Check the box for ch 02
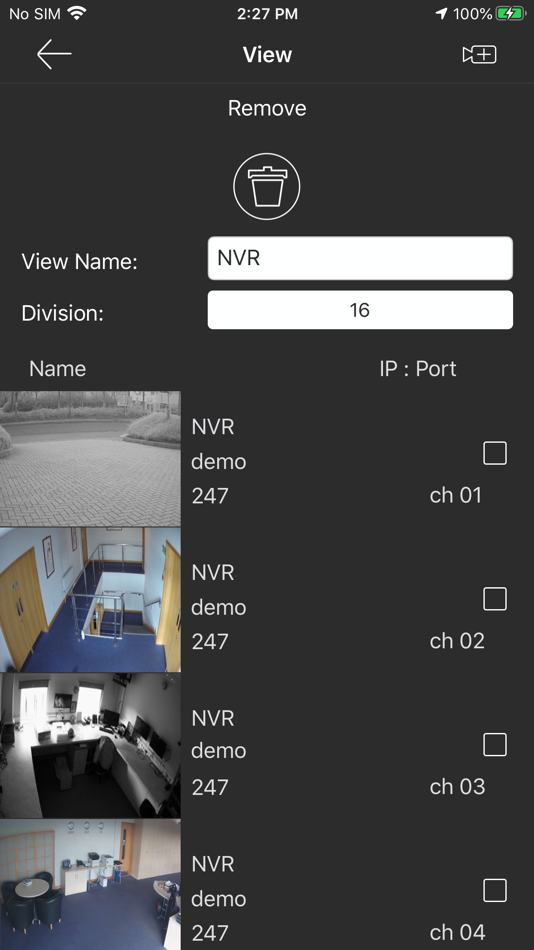The height and width of the screenshot is (950, 534). click(x=495, y=599)
